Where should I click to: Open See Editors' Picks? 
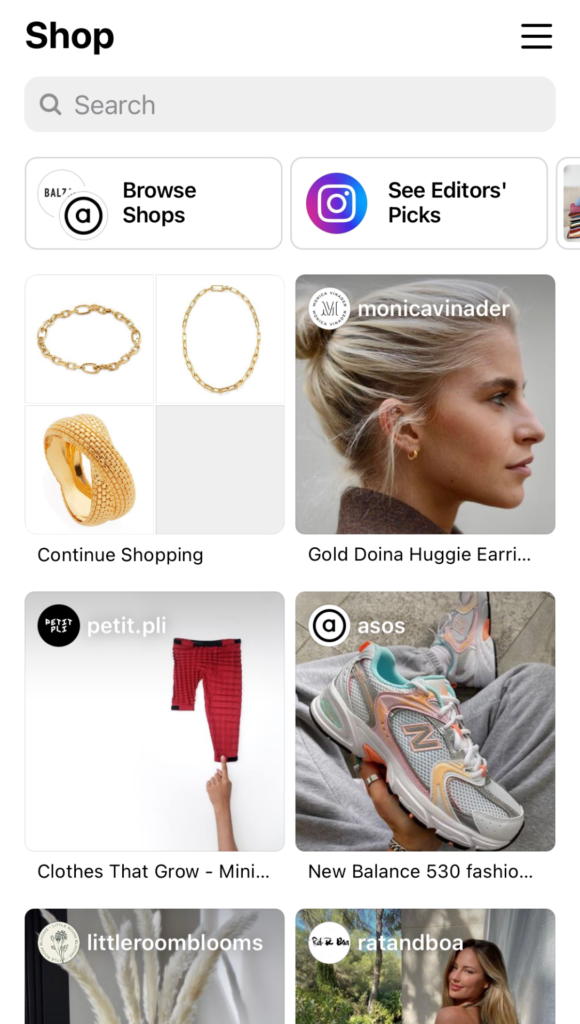pyautogui.click(x=419, y=203)
